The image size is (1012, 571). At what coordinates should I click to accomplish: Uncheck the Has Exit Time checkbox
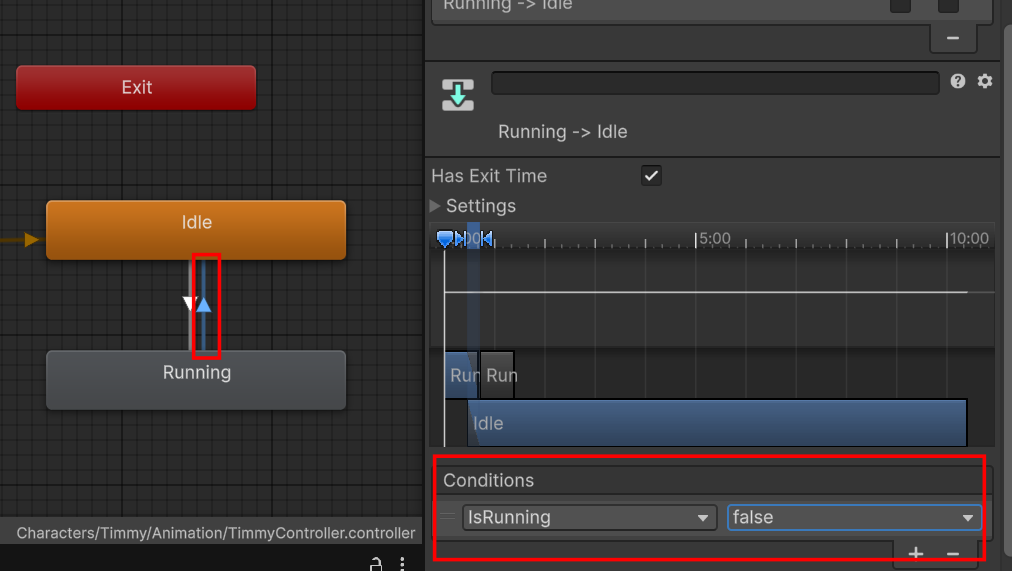651,175
